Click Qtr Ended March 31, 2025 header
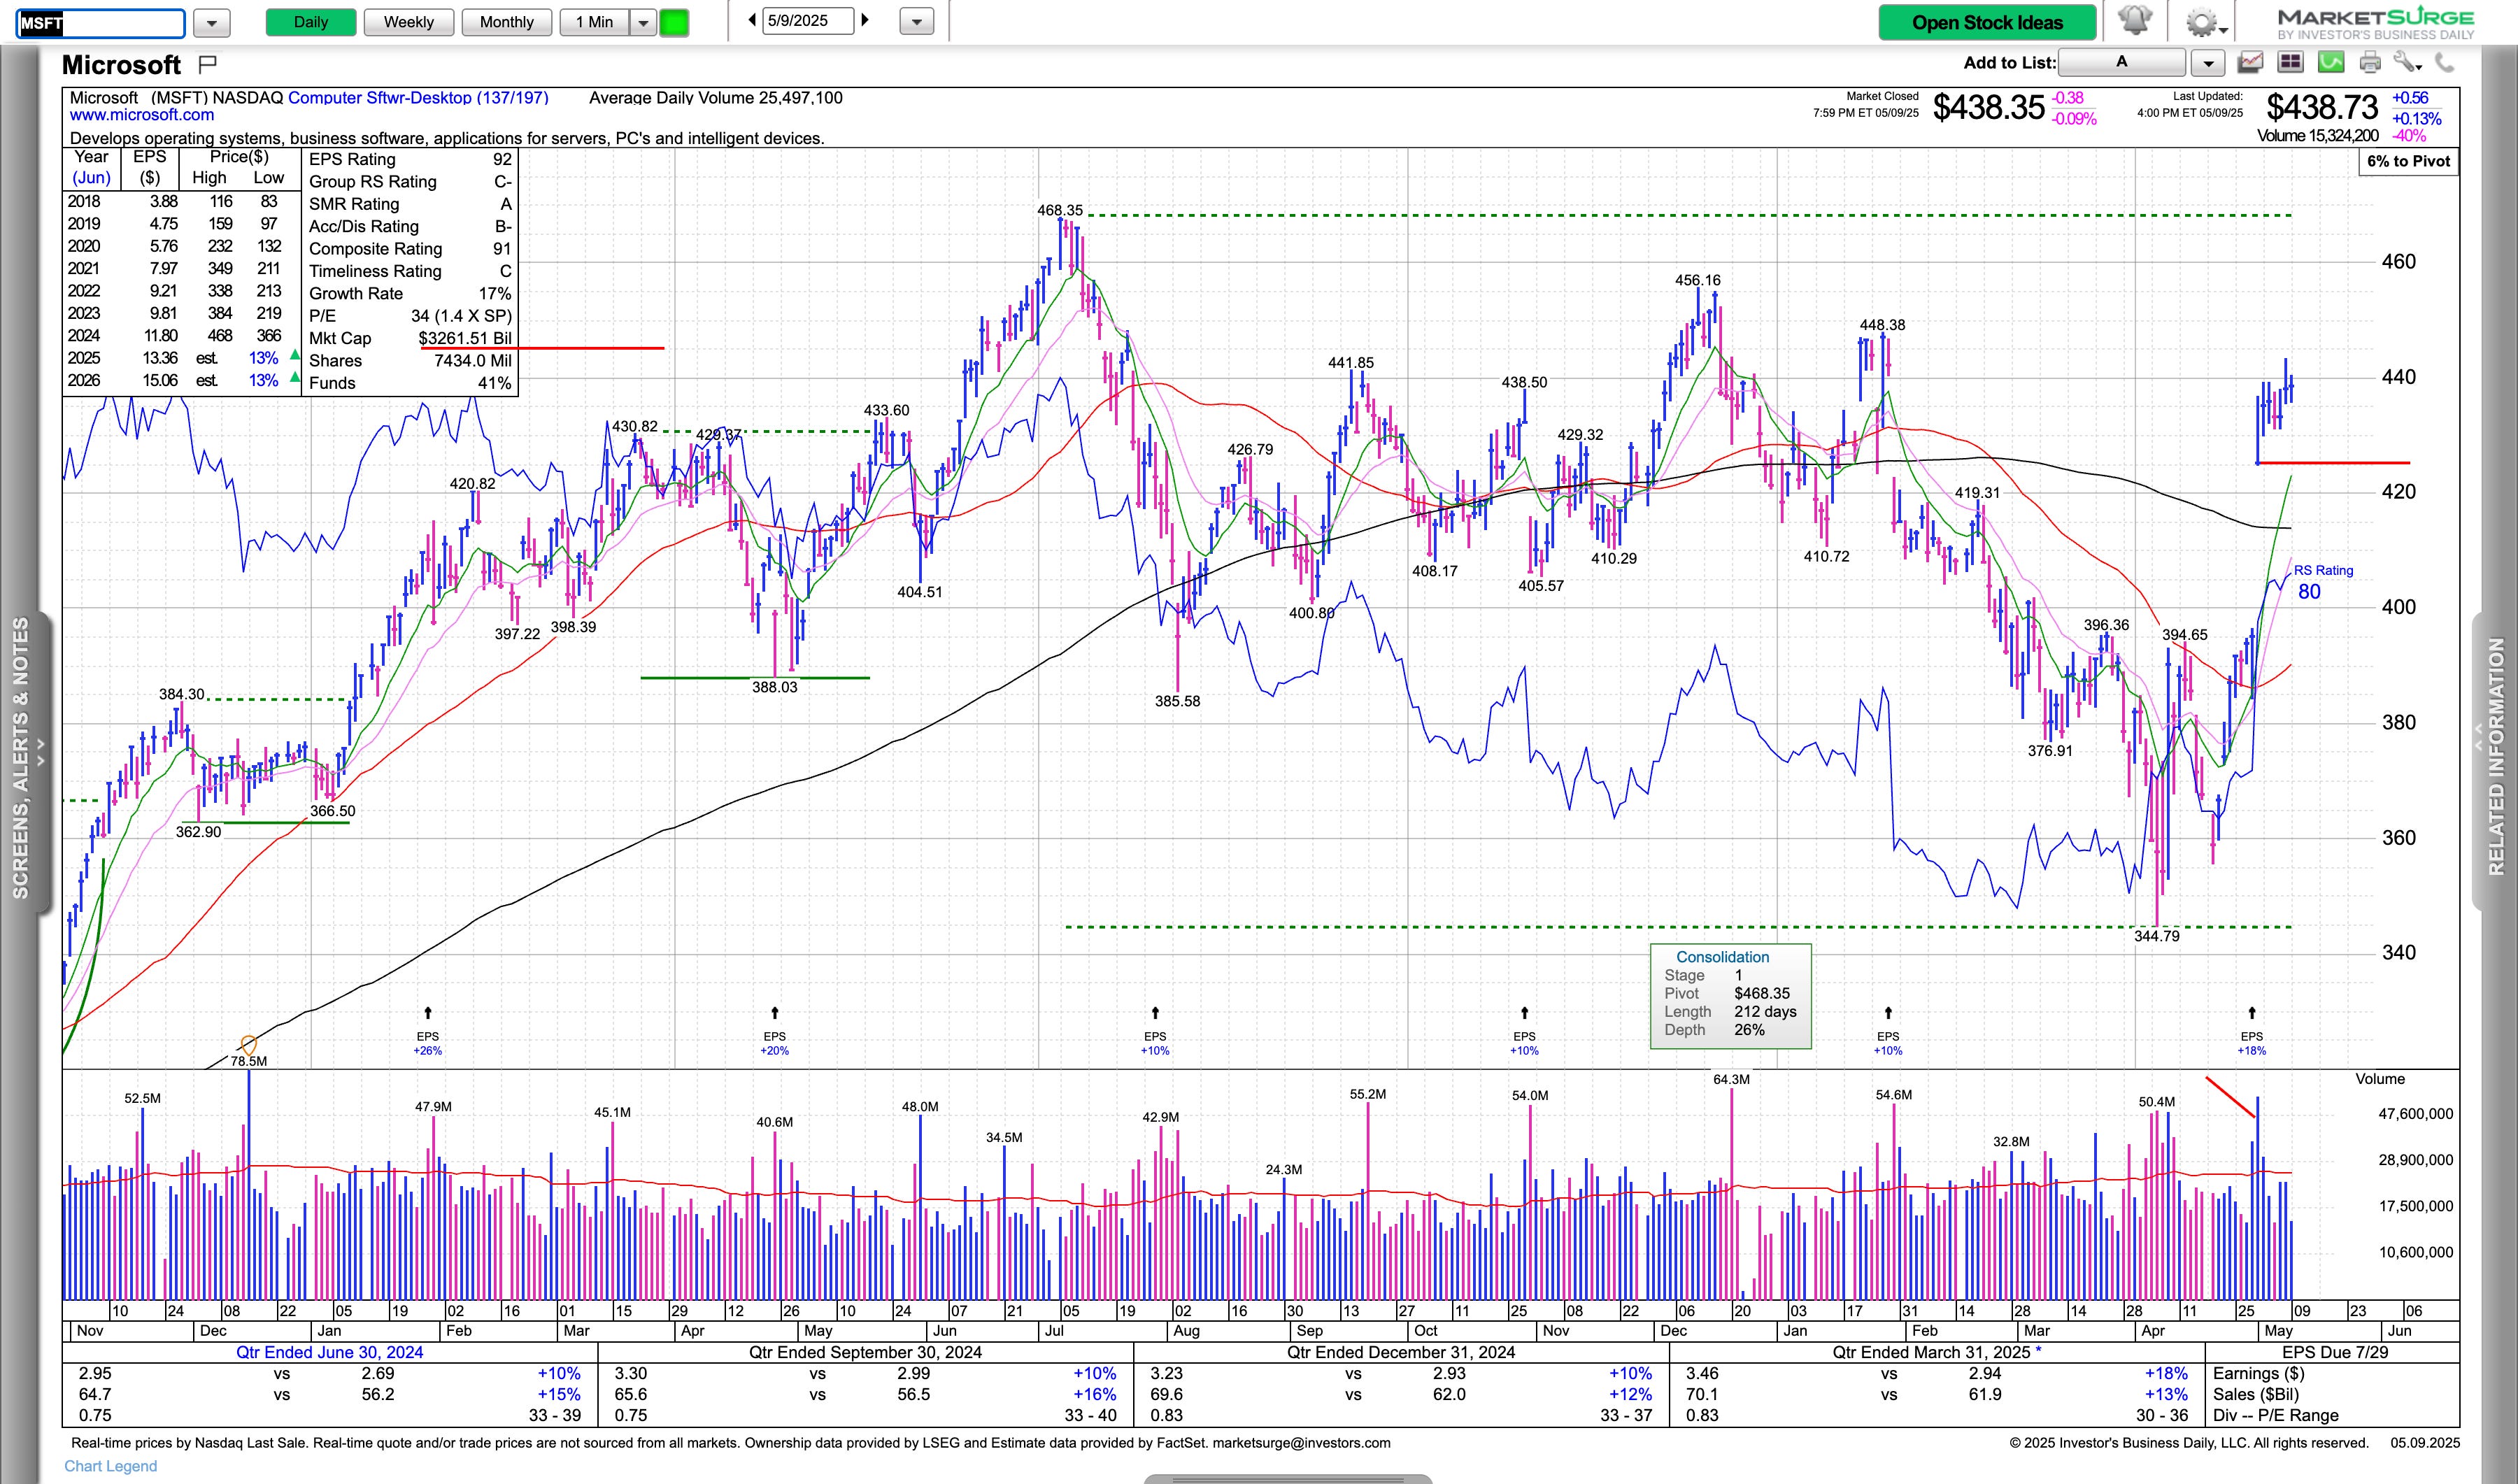The image size is (2518, 1484). point(1936,1352)
